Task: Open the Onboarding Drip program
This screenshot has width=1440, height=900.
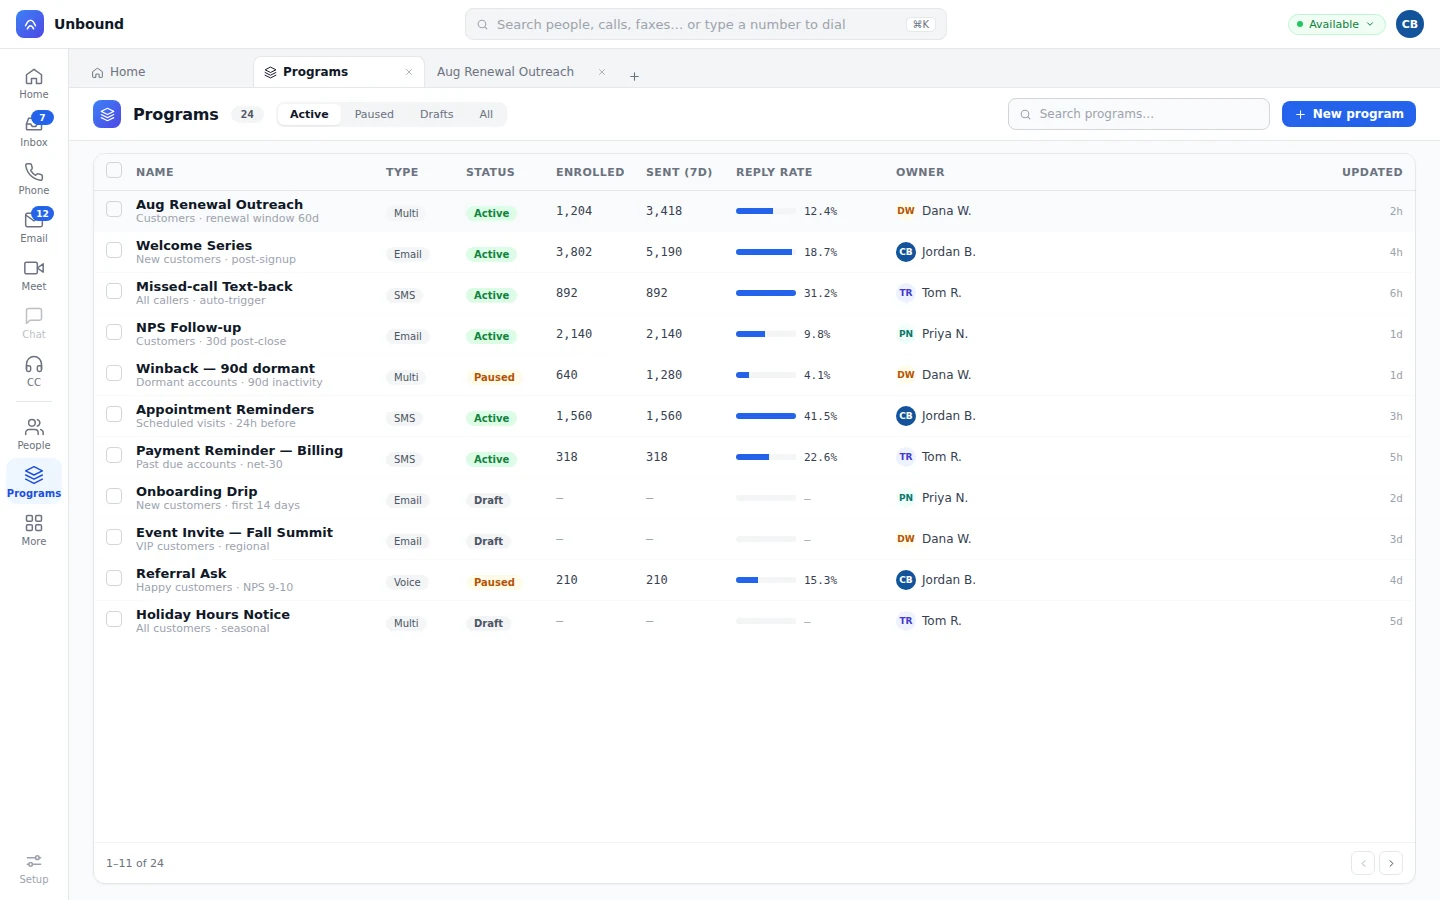Action: click(x=197, y=491)
